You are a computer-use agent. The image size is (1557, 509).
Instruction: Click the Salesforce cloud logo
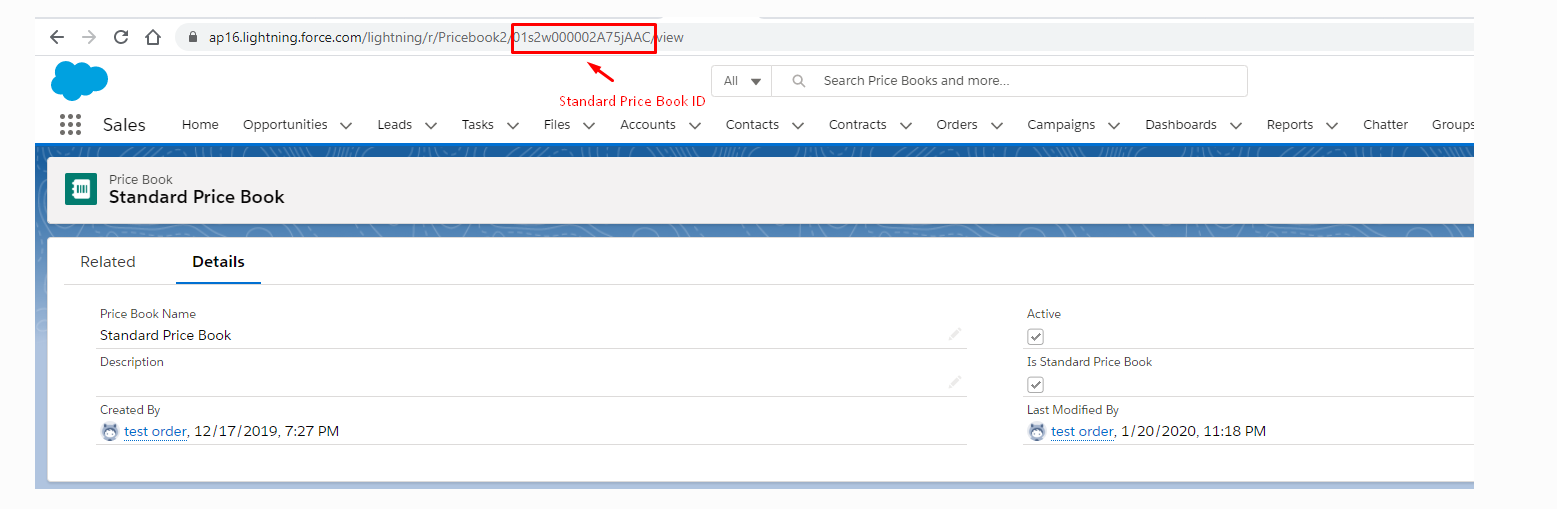tap(79, 80)
